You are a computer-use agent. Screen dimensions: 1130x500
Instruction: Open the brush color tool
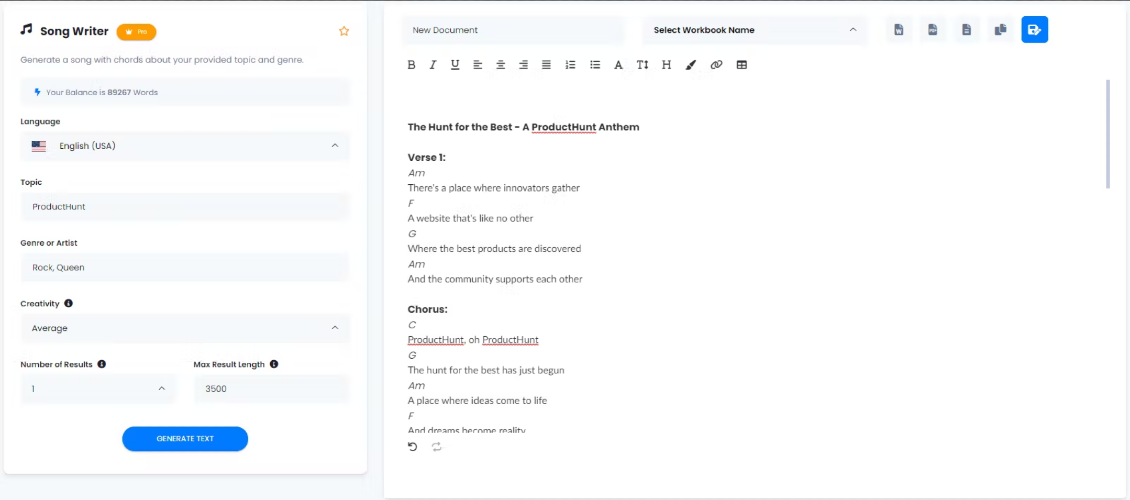click(x=690, y=65)
